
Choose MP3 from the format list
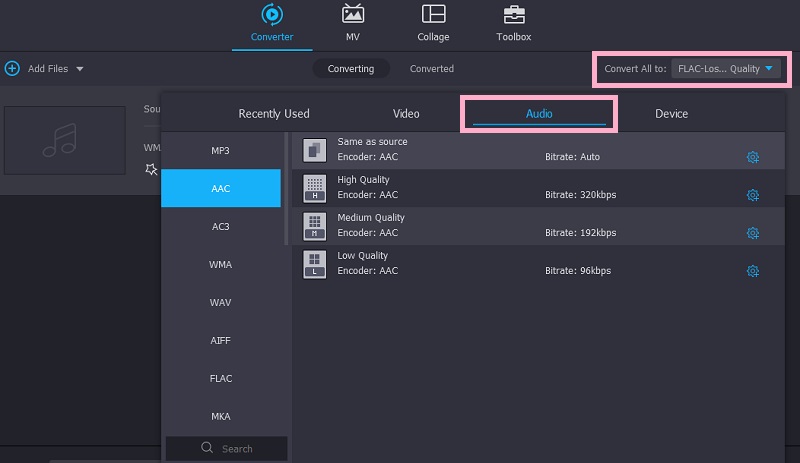tap(220, 151)
